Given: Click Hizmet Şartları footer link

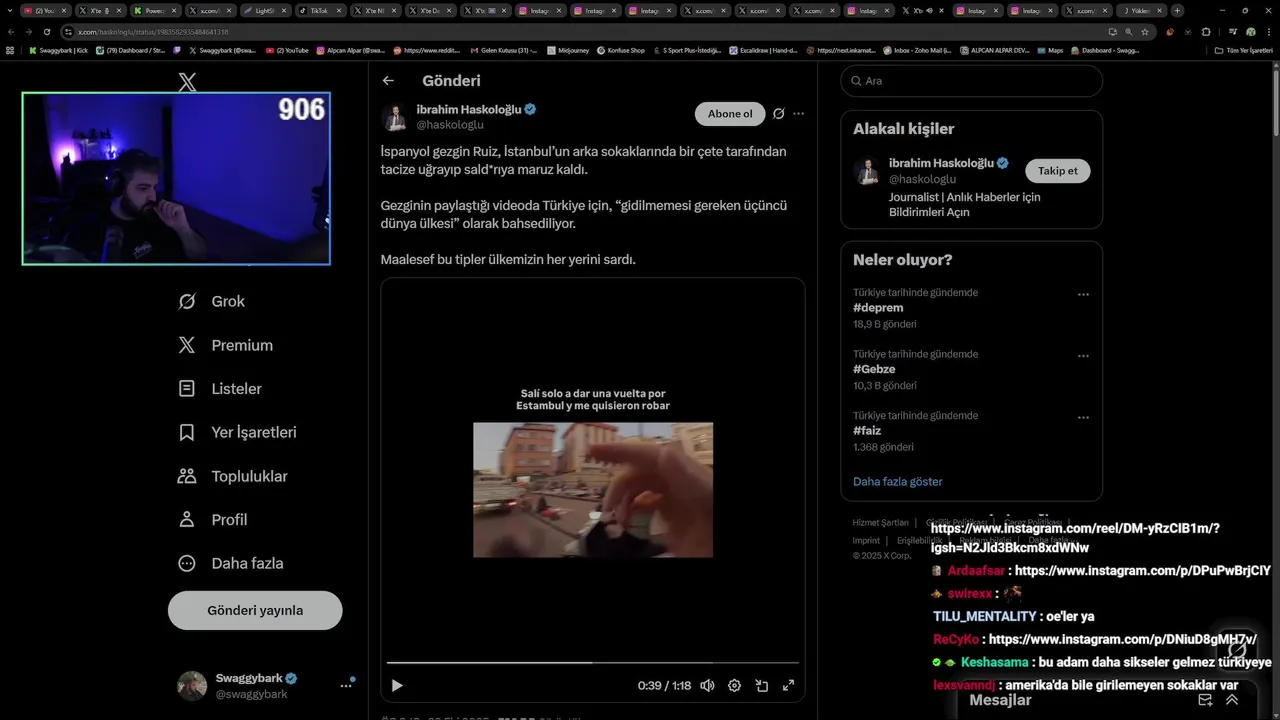Looking at the screenshot, I should 880,523.
